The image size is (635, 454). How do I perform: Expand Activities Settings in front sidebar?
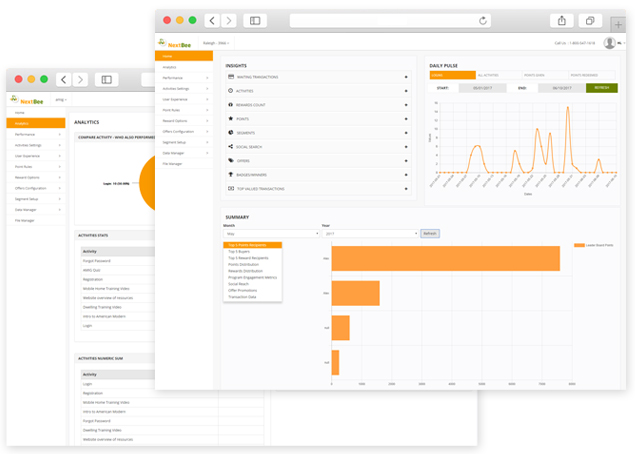[x=207, y=88]
